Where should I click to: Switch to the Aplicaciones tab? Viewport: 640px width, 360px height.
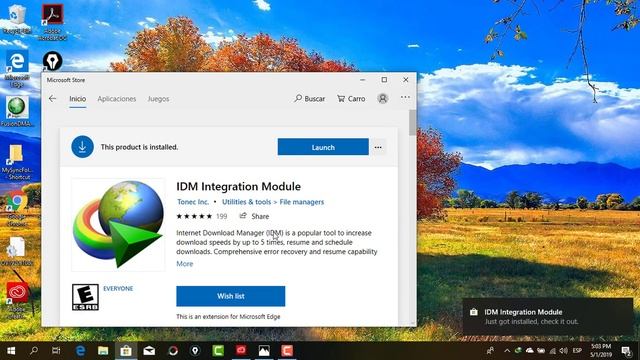click(x=117, y=99)
